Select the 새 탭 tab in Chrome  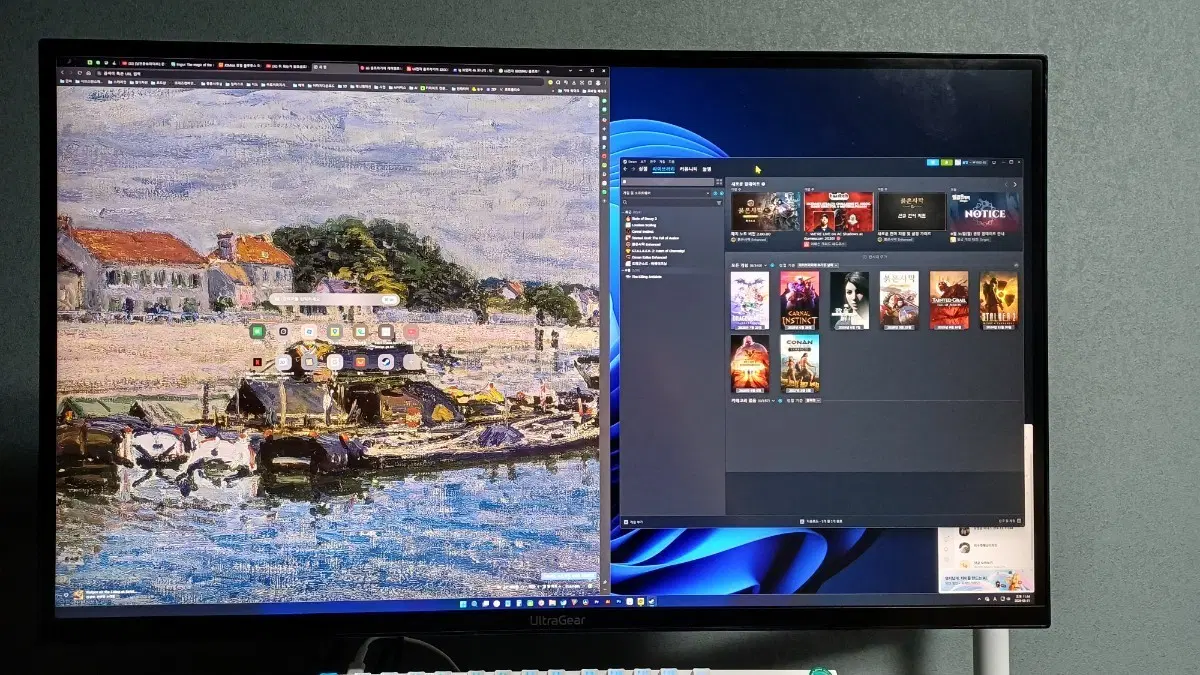pos(333,67)
